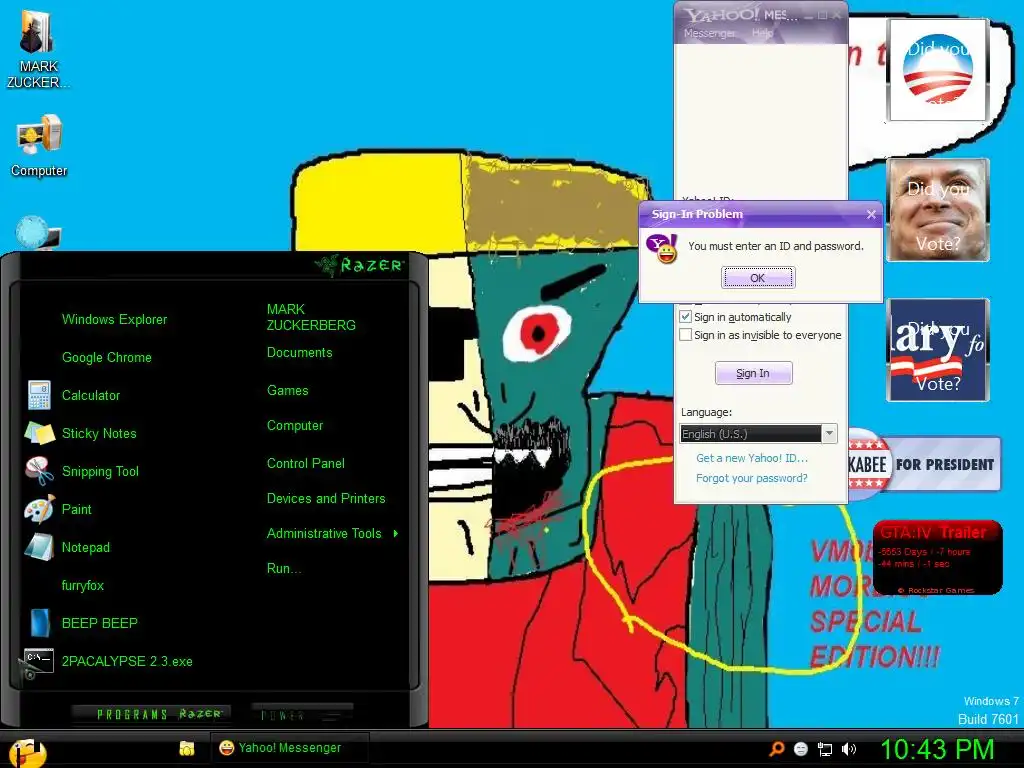
Task: Click POWER button in Start menu
Action: [302, 714]
